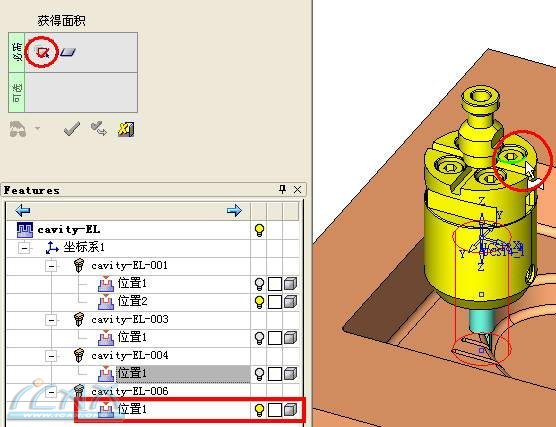The image size is (556, 427).
Task: Collapse the cavity-EL-001 node
Action: pyautogui.click(x=51, y=266)
